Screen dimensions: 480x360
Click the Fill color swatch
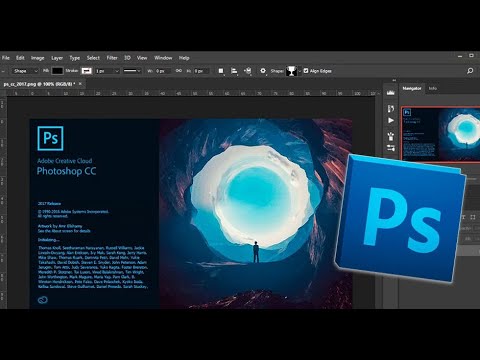57,71
